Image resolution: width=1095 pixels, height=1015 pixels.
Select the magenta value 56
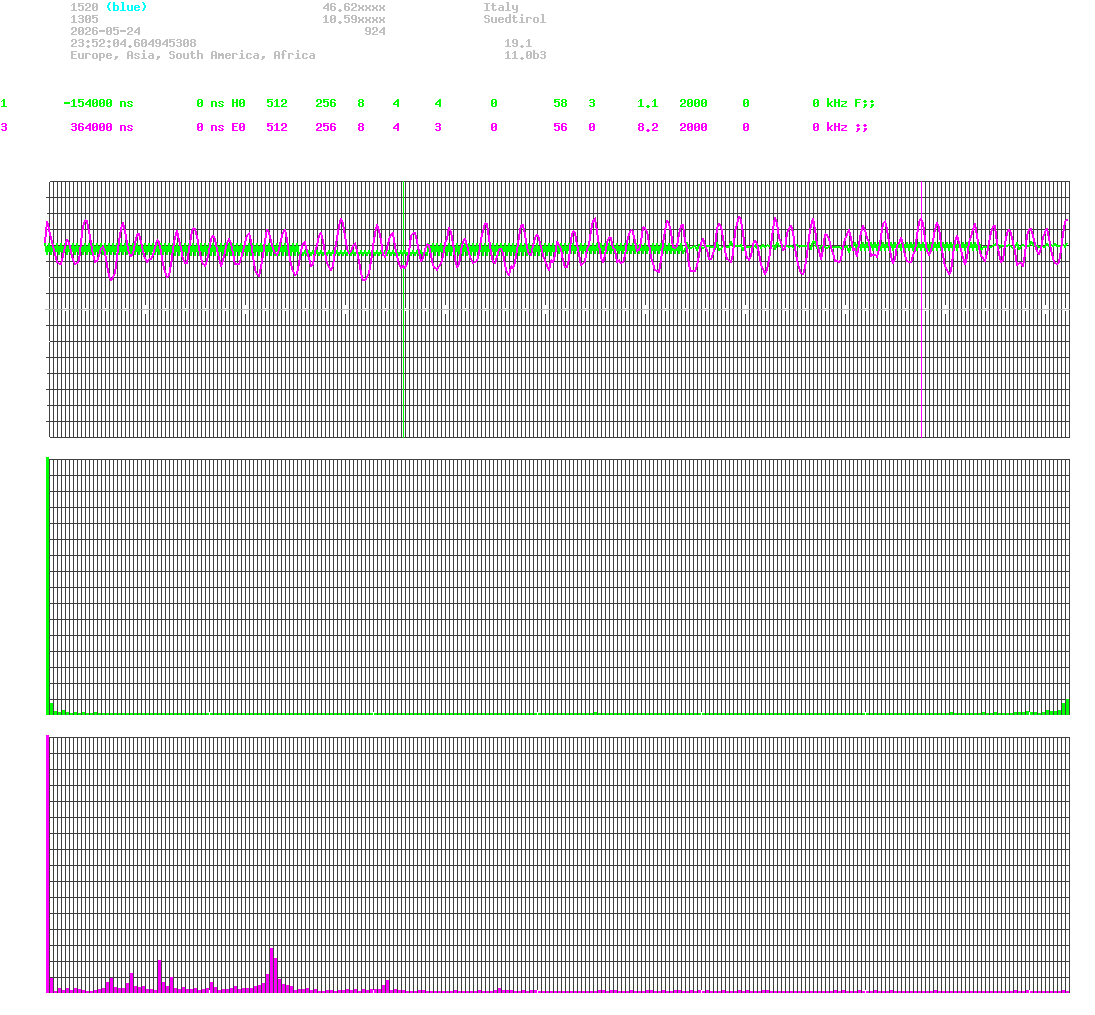560,127
